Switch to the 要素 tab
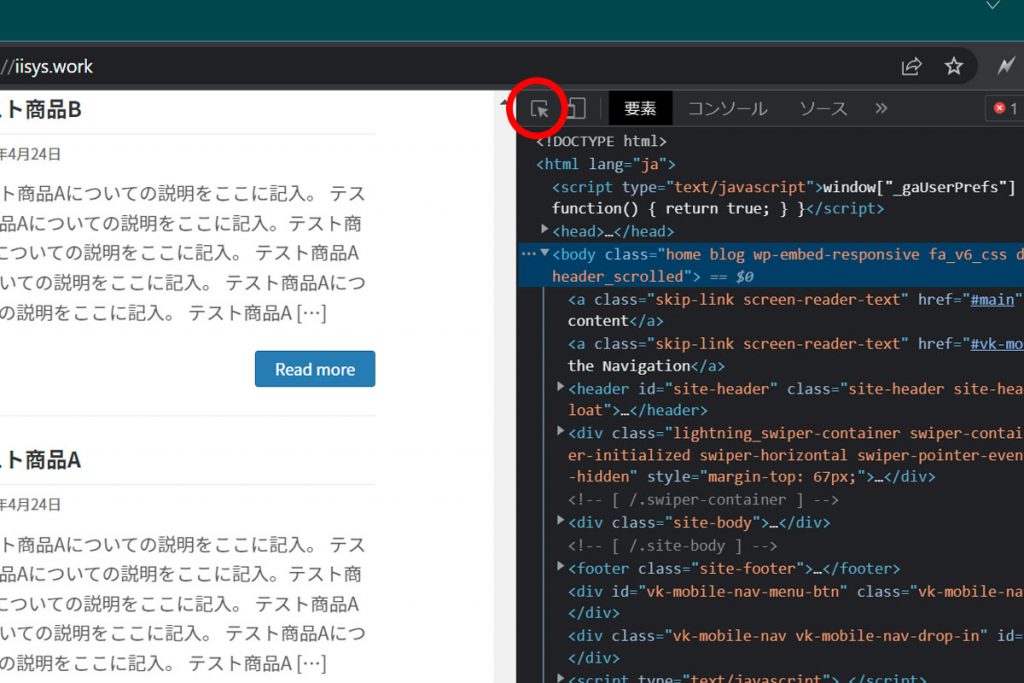Viewport: 1024px width, 683px height. pos(640,108)
